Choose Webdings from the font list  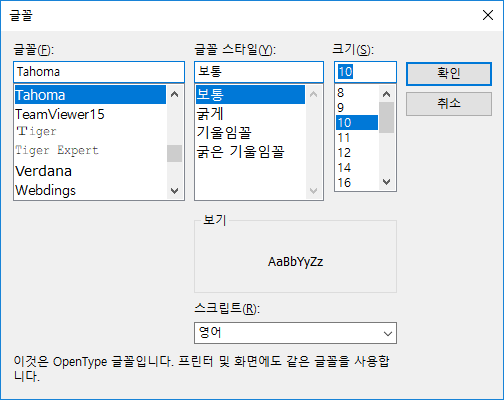[x=90, y=190]
